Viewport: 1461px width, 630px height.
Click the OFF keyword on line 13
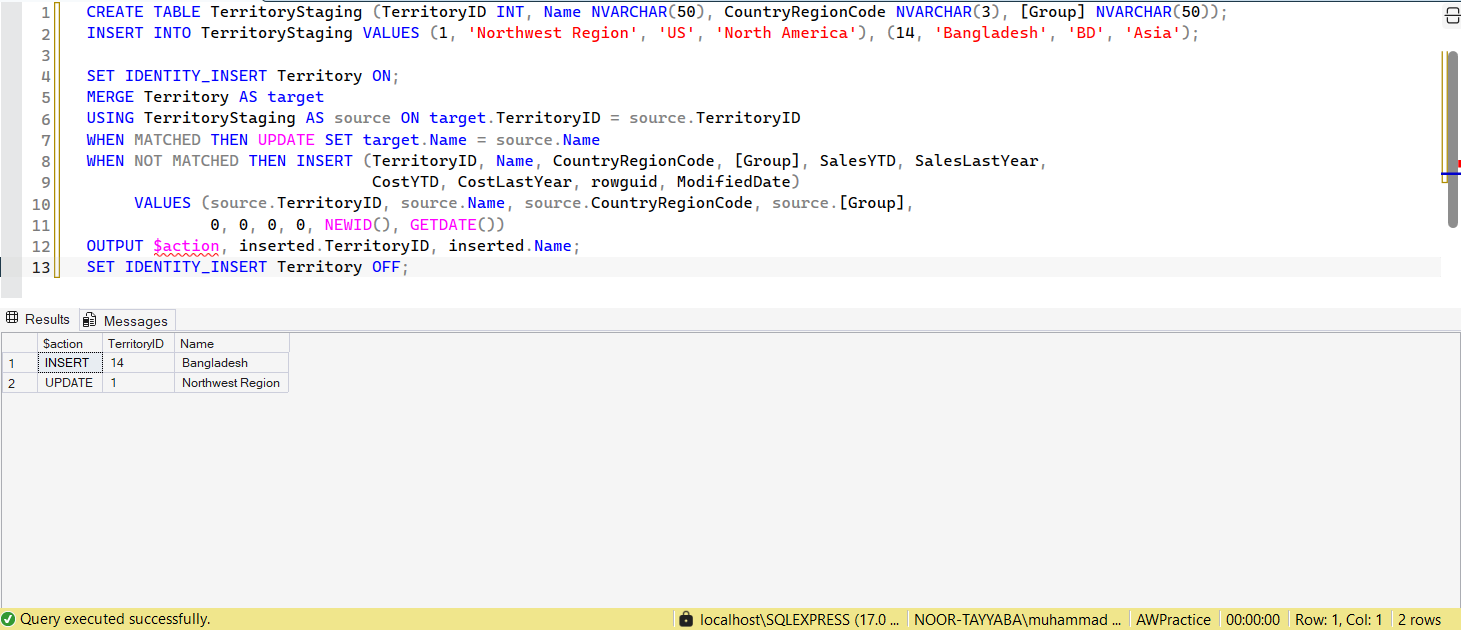pyautogui.click(x=386, y=267)
